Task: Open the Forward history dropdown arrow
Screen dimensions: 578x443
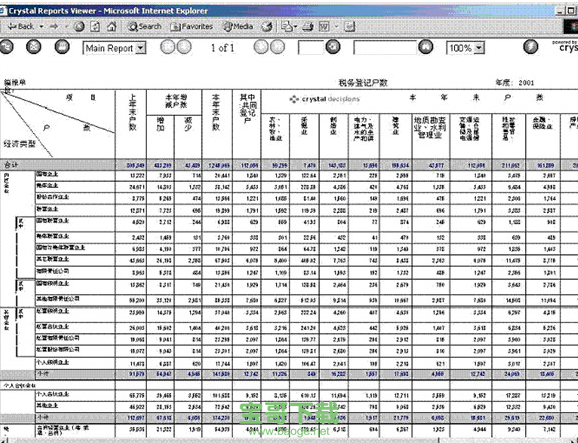Action: click(66, 27)
